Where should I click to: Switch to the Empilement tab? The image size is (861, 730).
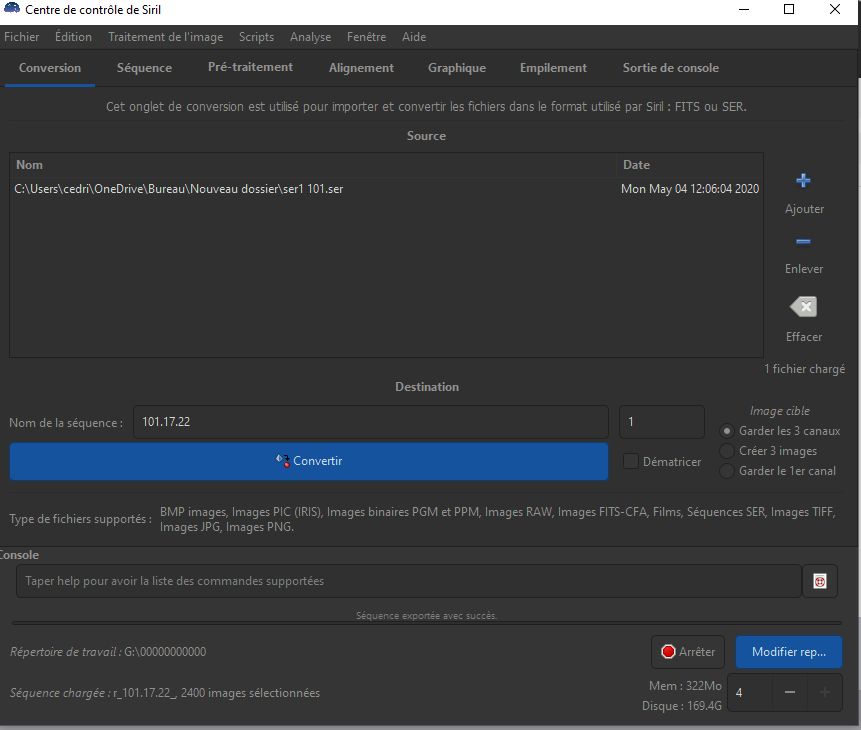pyautogui.click(x=553, y=68)
